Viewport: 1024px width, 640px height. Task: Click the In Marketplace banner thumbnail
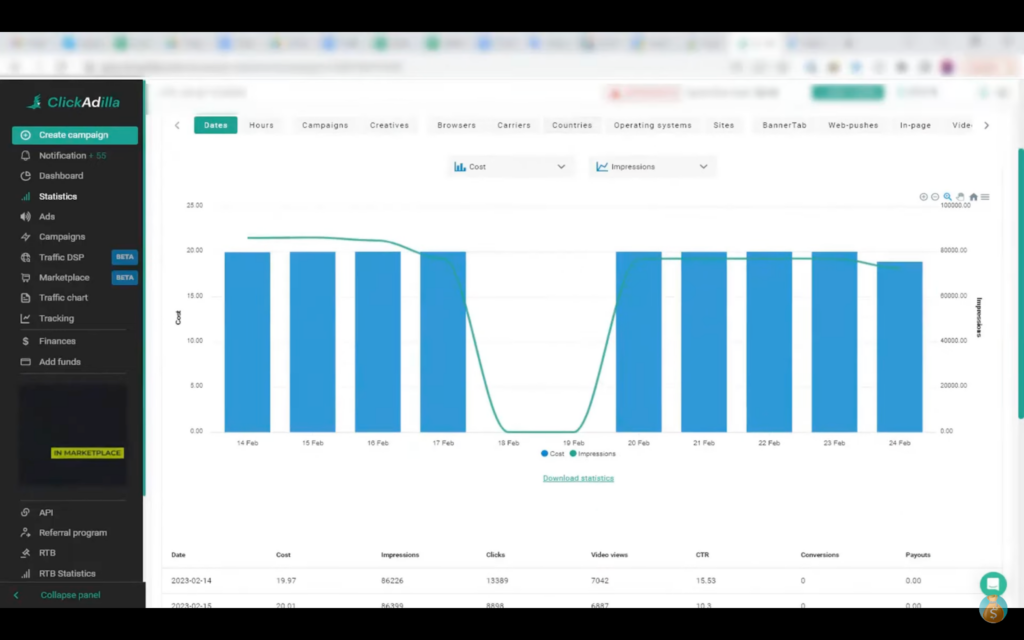[73, 435]
